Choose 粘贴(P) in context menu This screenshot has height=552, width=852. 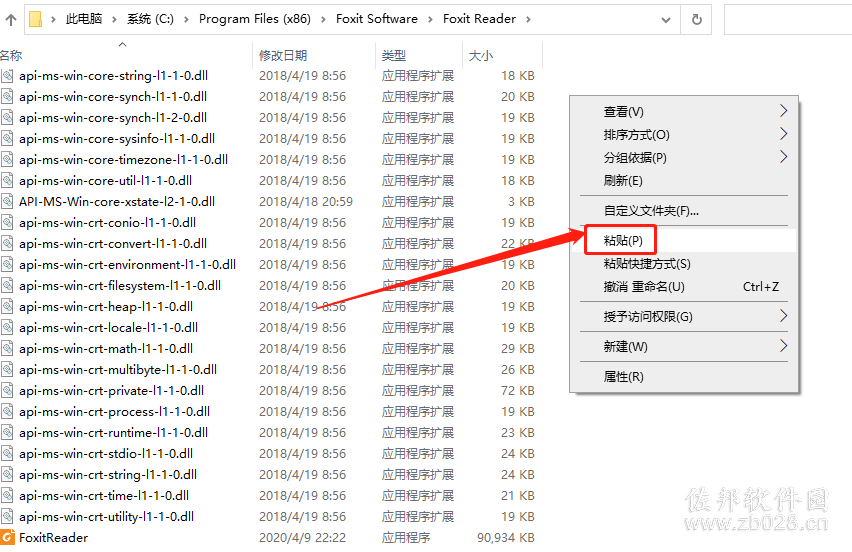coord(684,241)
